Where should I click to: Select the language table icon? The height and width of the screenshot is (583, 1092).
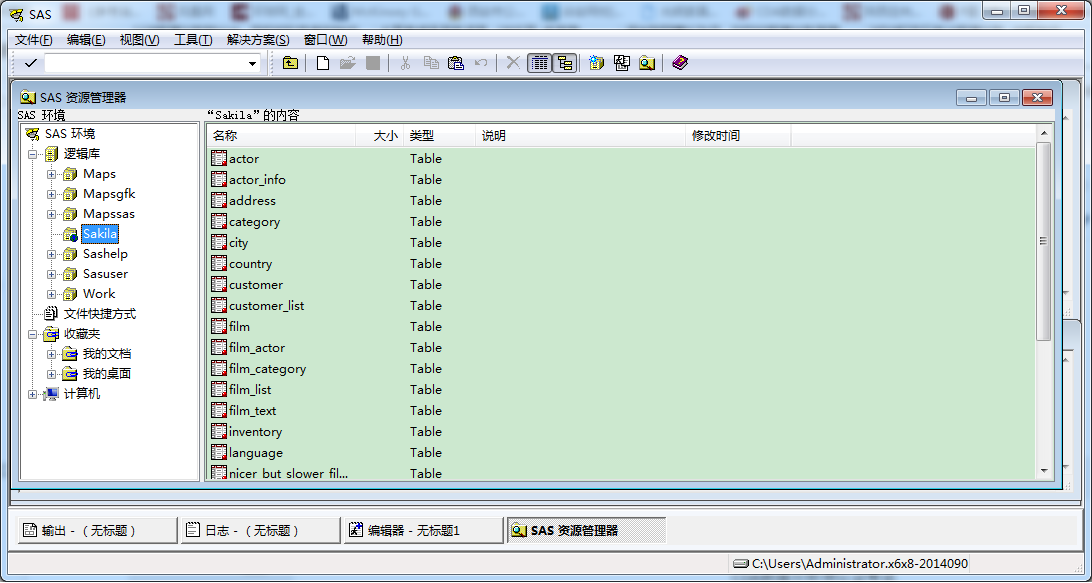point(219,453)
